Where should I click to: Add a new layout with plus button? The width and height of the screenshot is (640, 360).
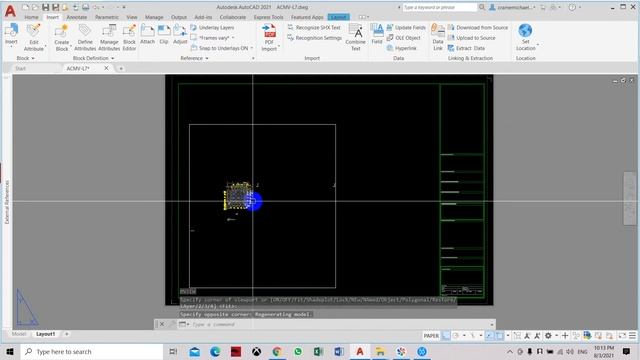[x=67, y=334]
